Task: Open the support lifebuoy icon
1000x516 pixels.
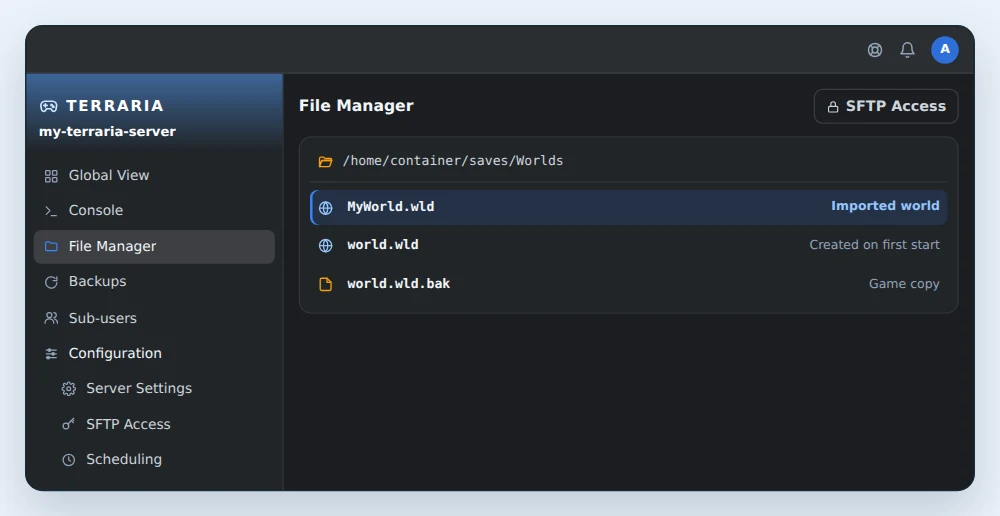Action: coord(875,50)
